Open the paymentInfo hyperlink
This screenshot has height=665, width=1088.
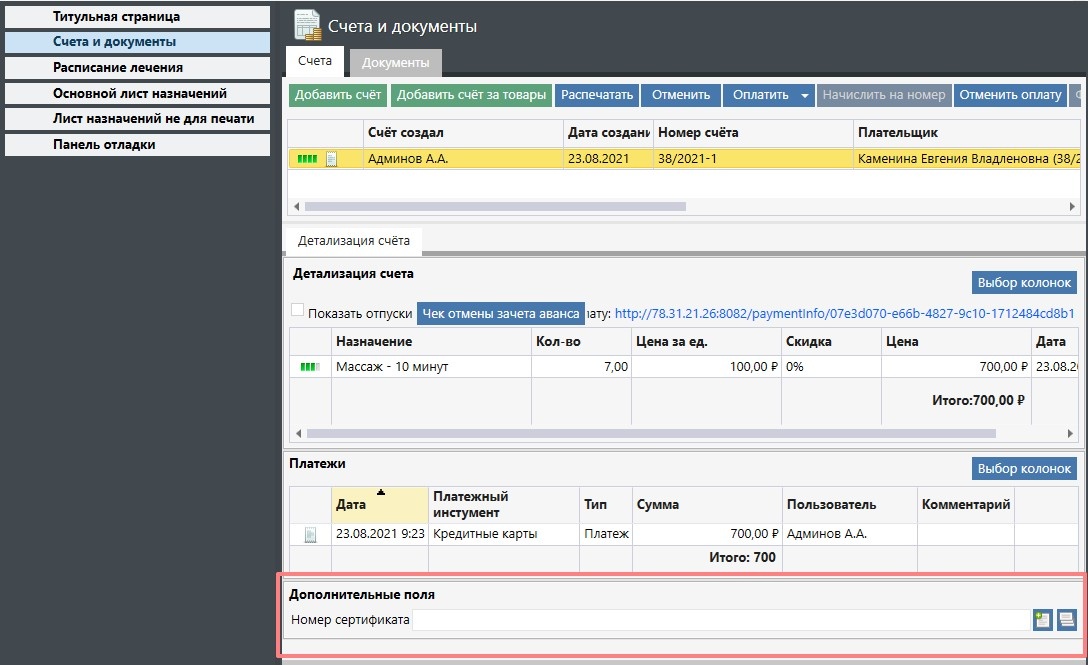(845, 314)
